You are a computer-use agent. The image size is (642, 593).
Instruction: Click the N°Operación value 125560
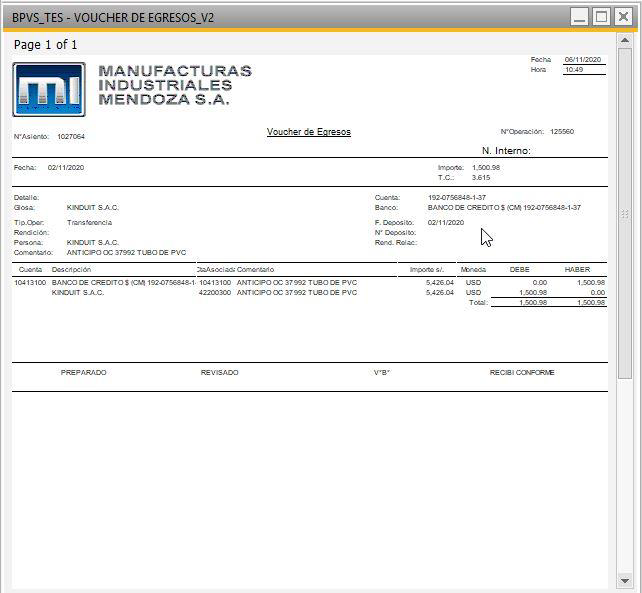tap(562, 131)
